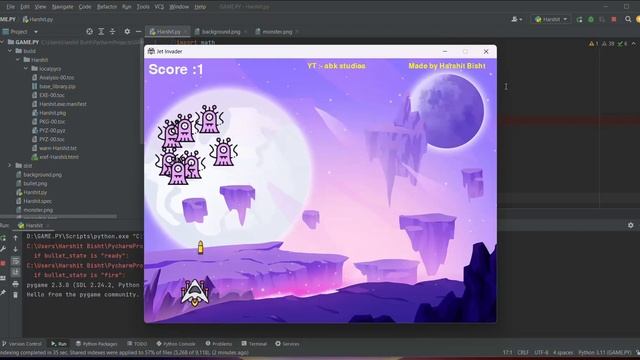
Task: Toggle Scroll to End in Run console
Action: point(16,272)
